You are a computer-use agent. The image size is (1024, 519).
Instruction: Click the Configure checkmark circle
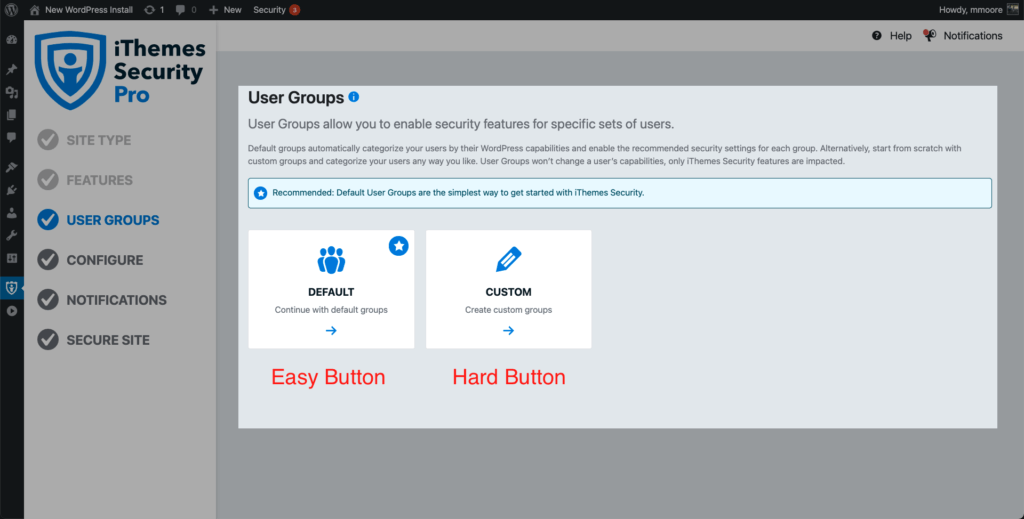(x=48, y=260)
